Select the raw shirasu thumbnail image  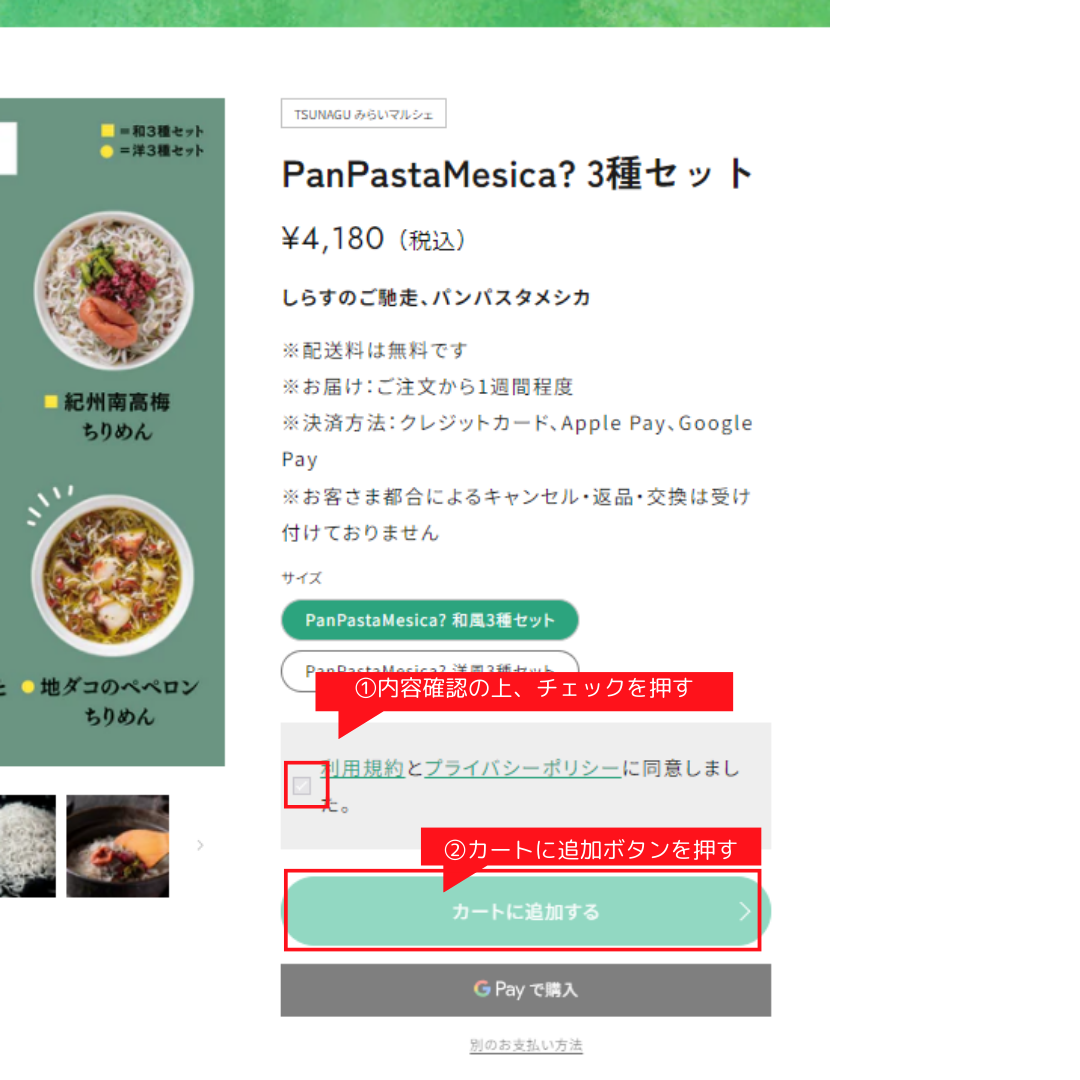28,846
